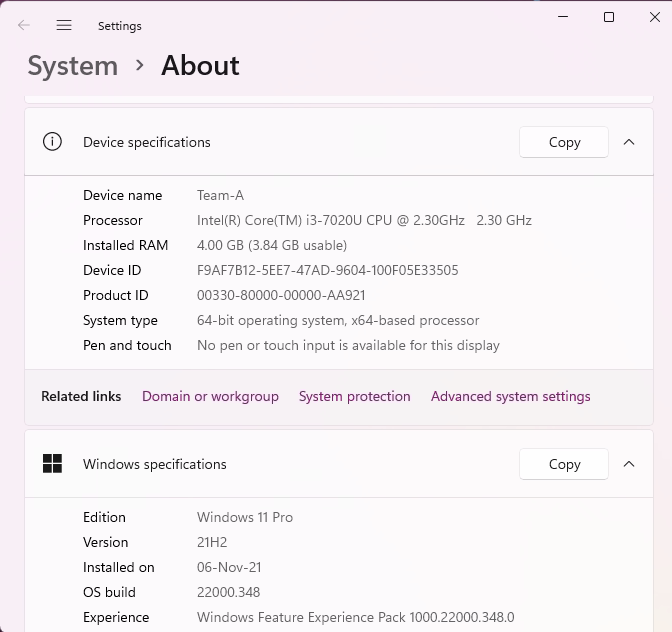Click the Pen and touch label
The width and height of the screenshot is (672, 632).
tap(127, 345)
